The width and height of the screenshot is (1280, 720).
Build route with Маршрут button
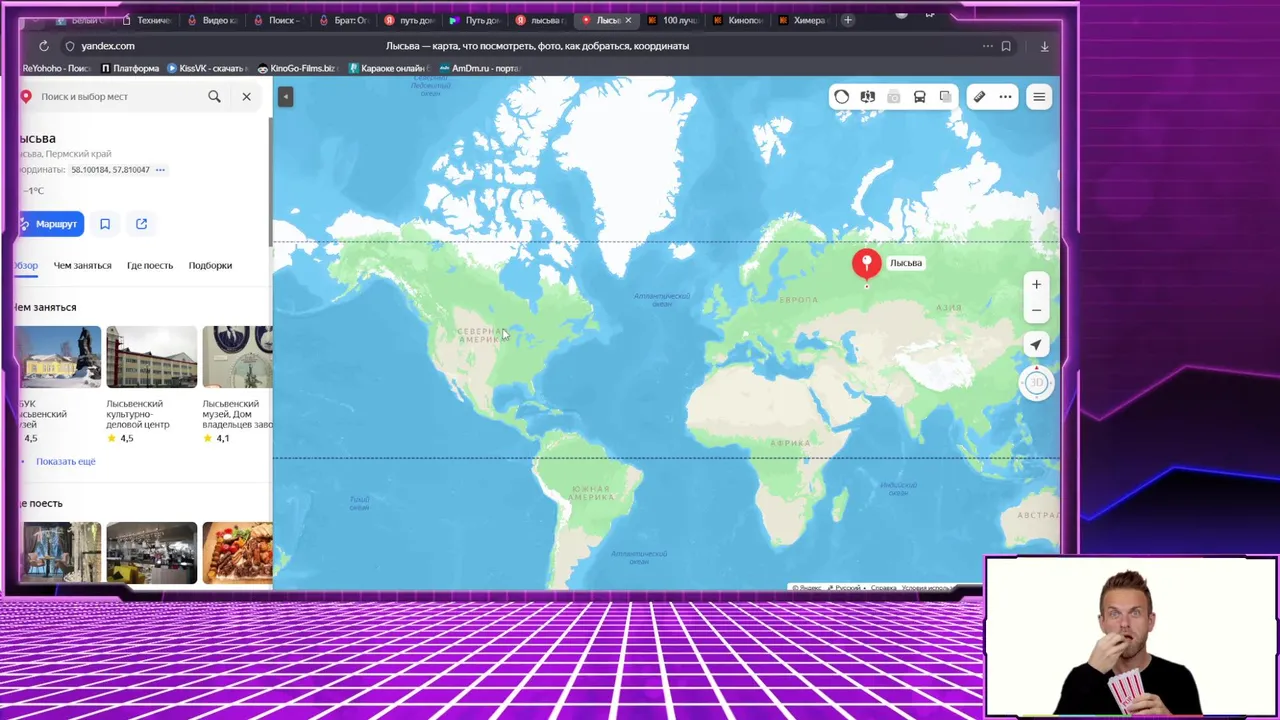[x=51, y=224]
